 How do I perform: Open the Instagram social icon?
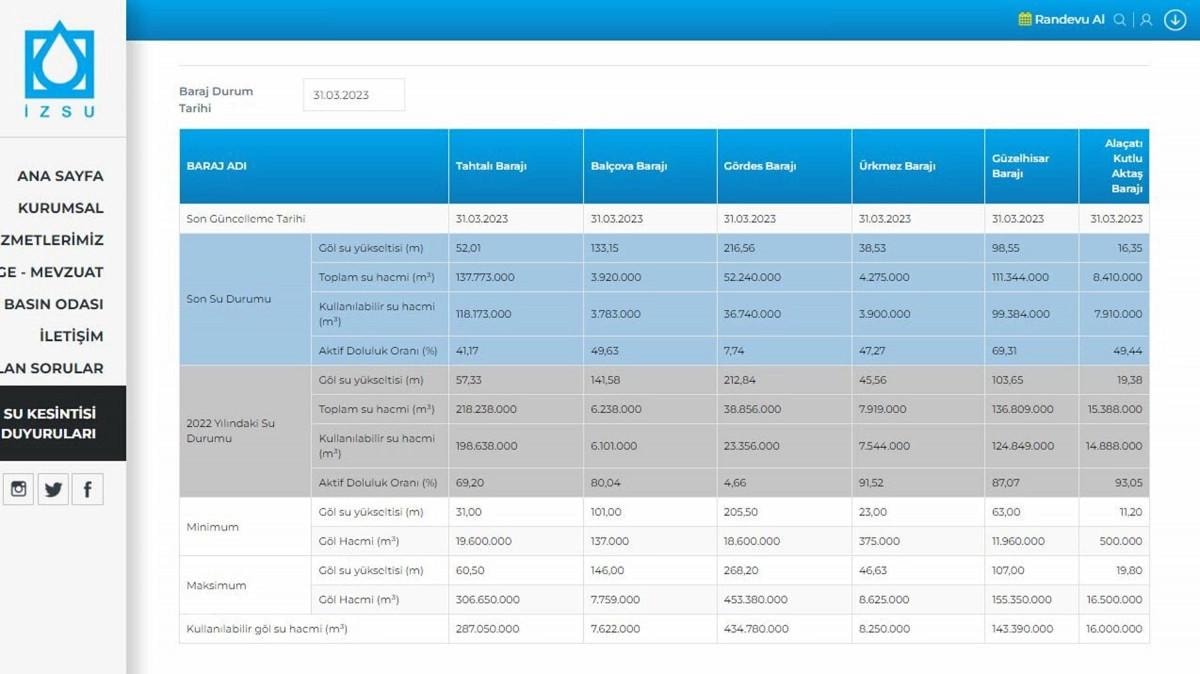click(19, 489)
